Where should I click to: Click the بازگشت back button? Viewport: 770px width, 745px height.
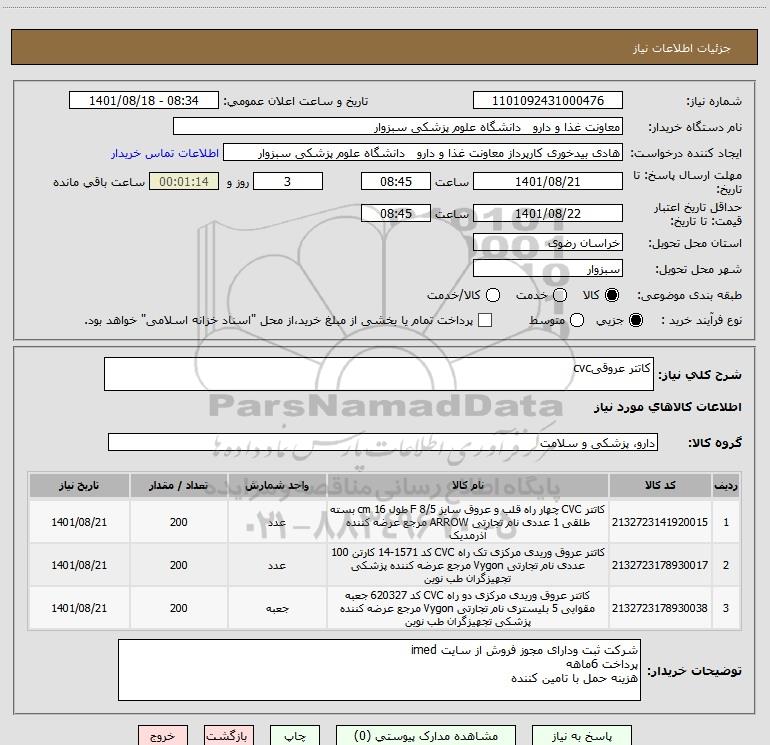(x=229, y=736)
